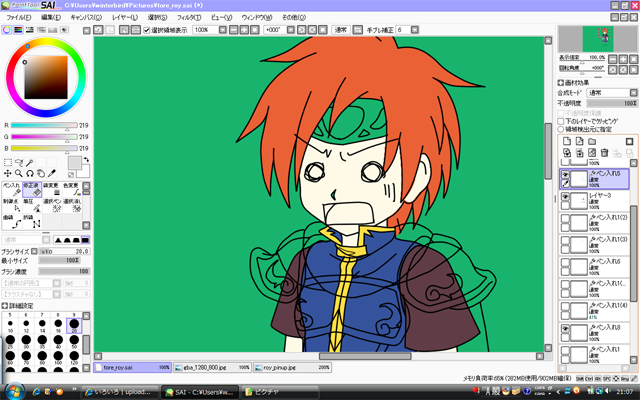Select the 選択ペン selection pen tool
The image size is (640, 400).
tap(52, 205)
